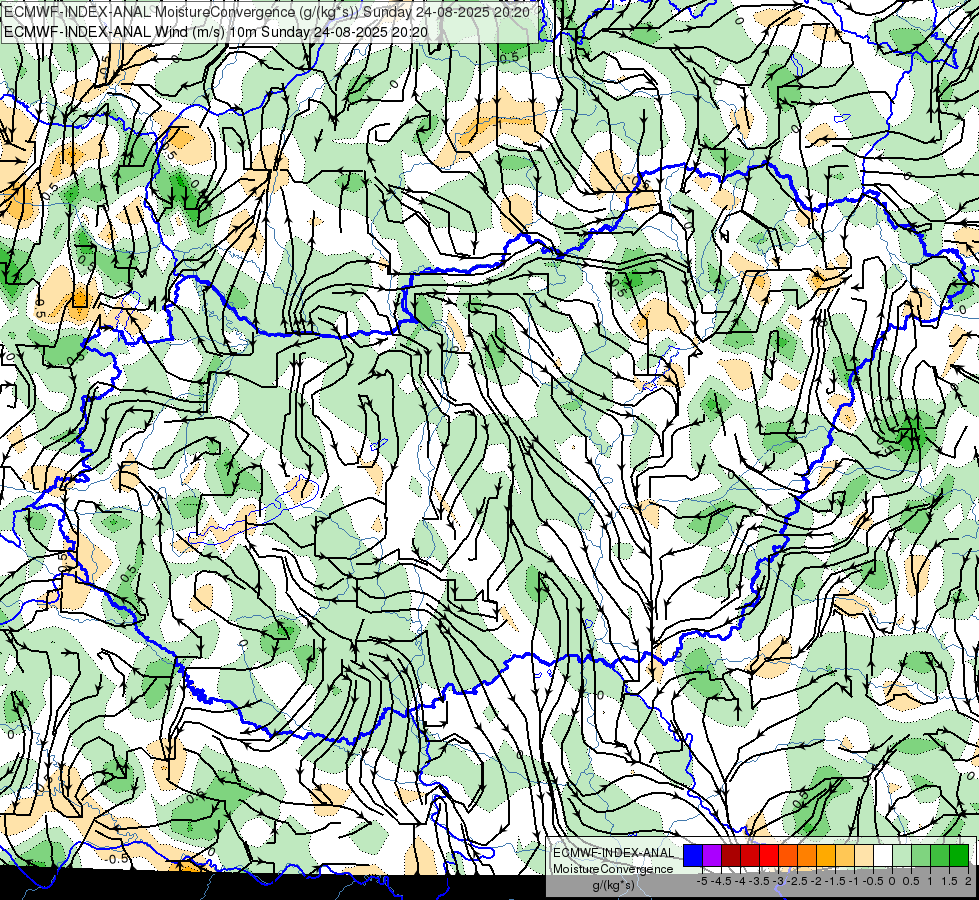Click the -1.5 legend tick label
The width and height of the screenshot is (979, 900).
[835, 881]
